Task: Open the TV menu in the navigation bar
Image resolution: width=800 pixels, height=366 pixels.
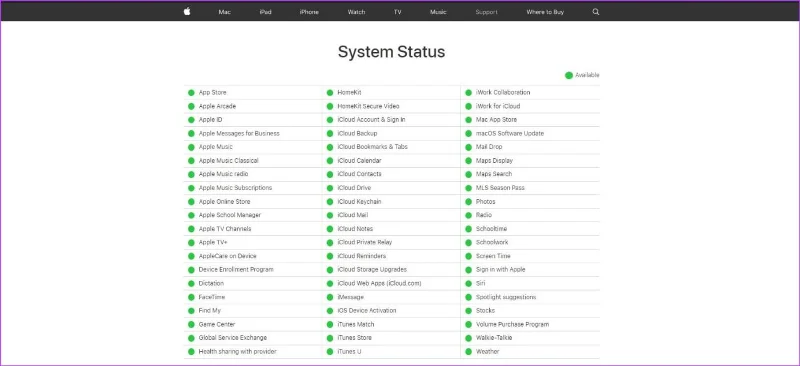Action: 397,12
